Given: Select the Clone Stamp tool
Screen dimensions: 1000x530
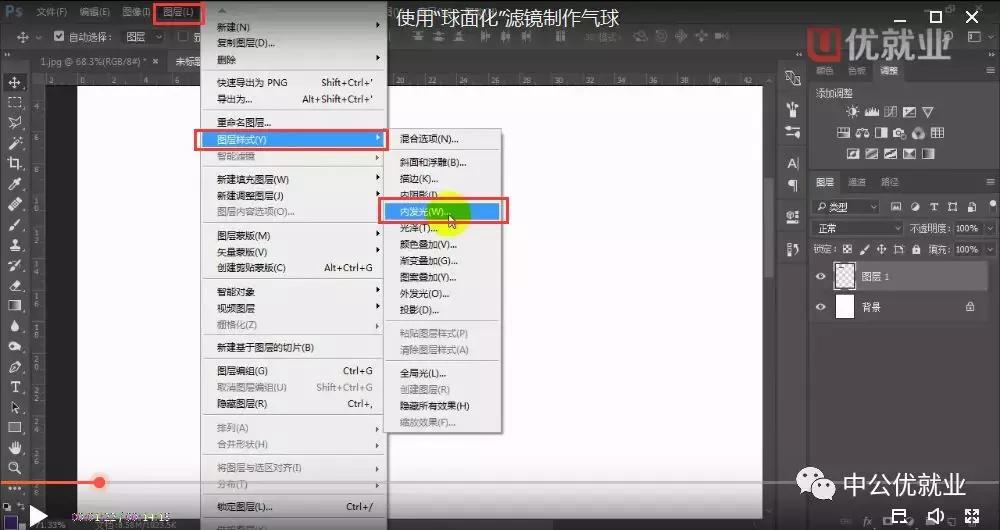Looking at the screenshot, I should pos(14,245).
